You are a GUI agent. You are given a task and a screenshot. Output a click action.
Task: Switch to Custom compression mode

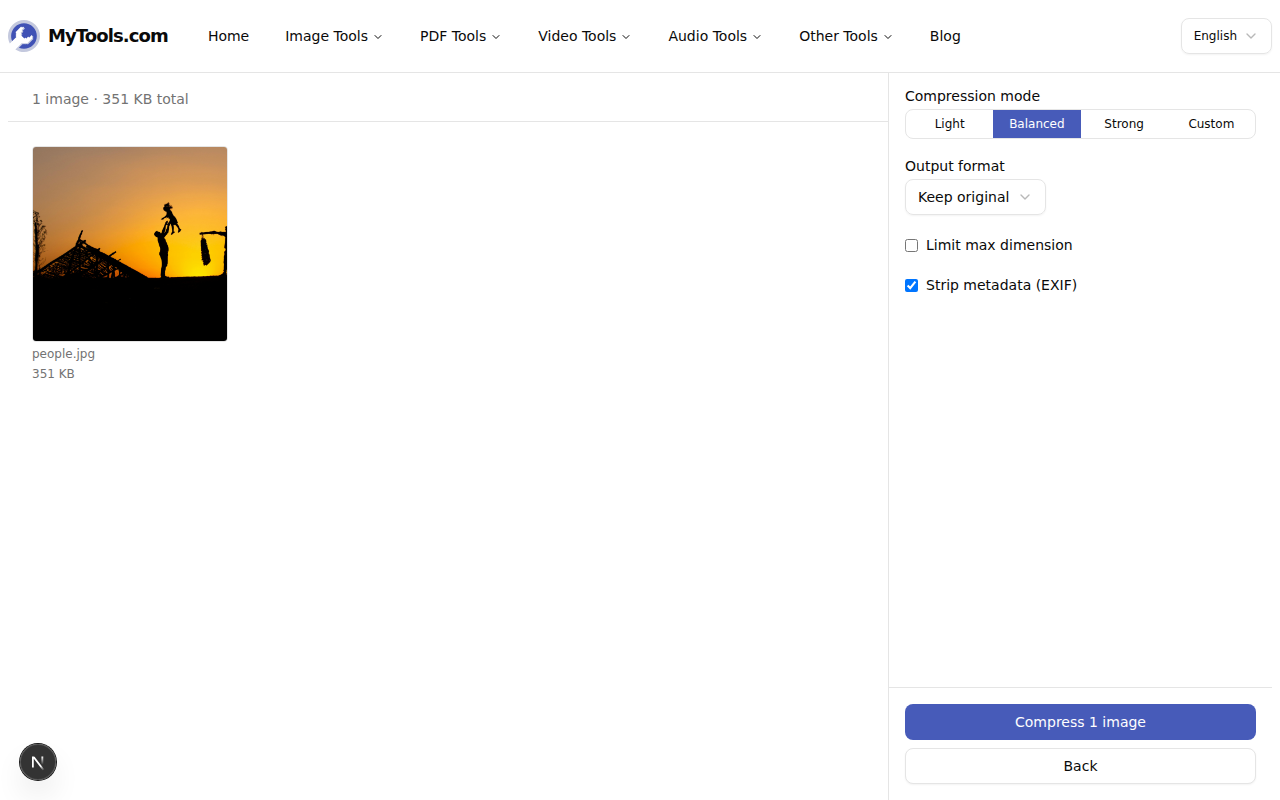tap(1211, 124)
